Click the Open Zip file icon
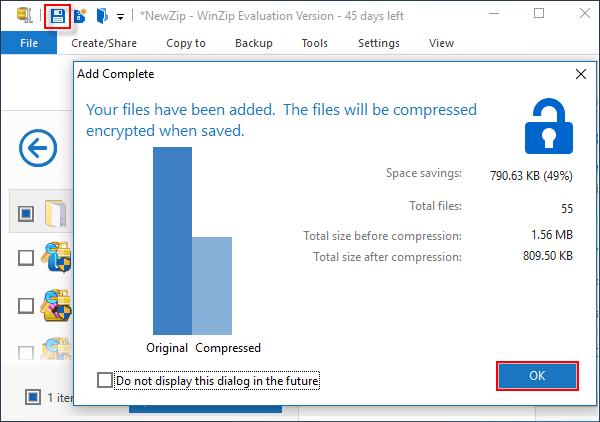This screenshot has height=422, width=600. (101, 15)
